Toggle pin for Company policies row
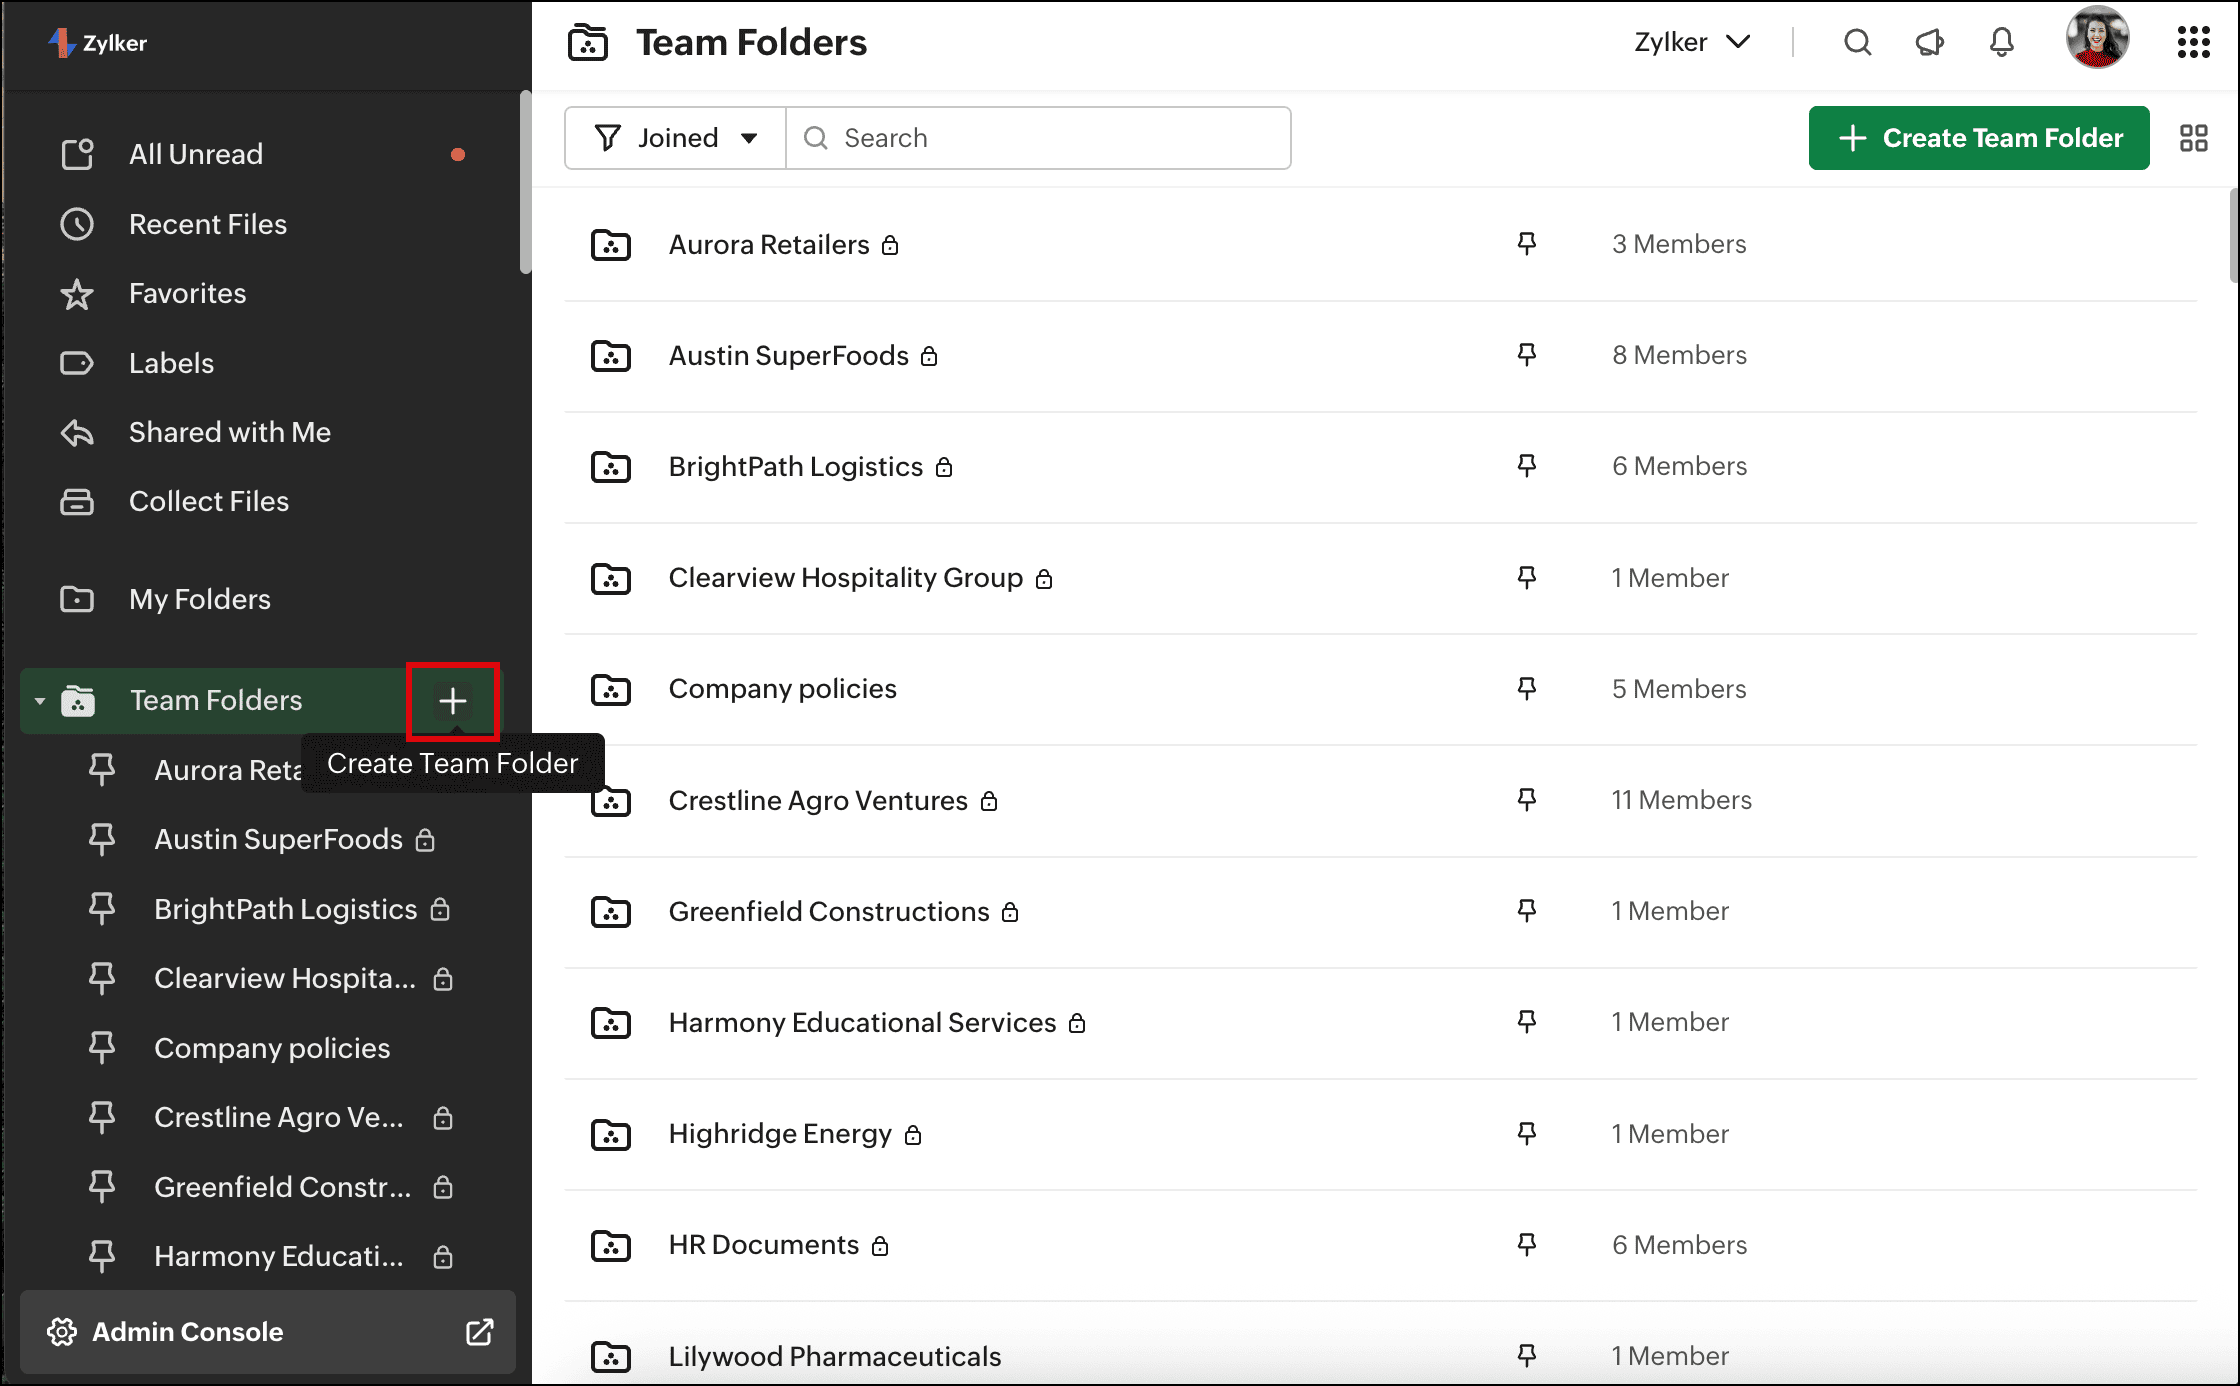Image resolution: width=2240 pixels, height=1386 pixels. pos(1526,688)
